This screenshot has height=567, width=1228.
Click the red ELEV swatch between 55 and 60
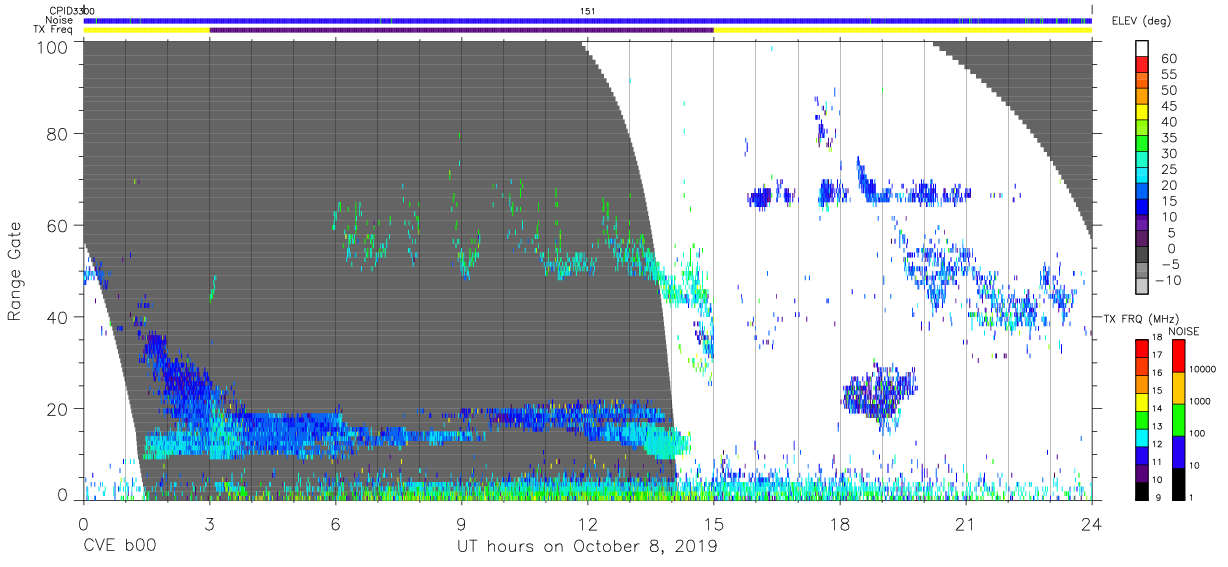pos(1142,65)
